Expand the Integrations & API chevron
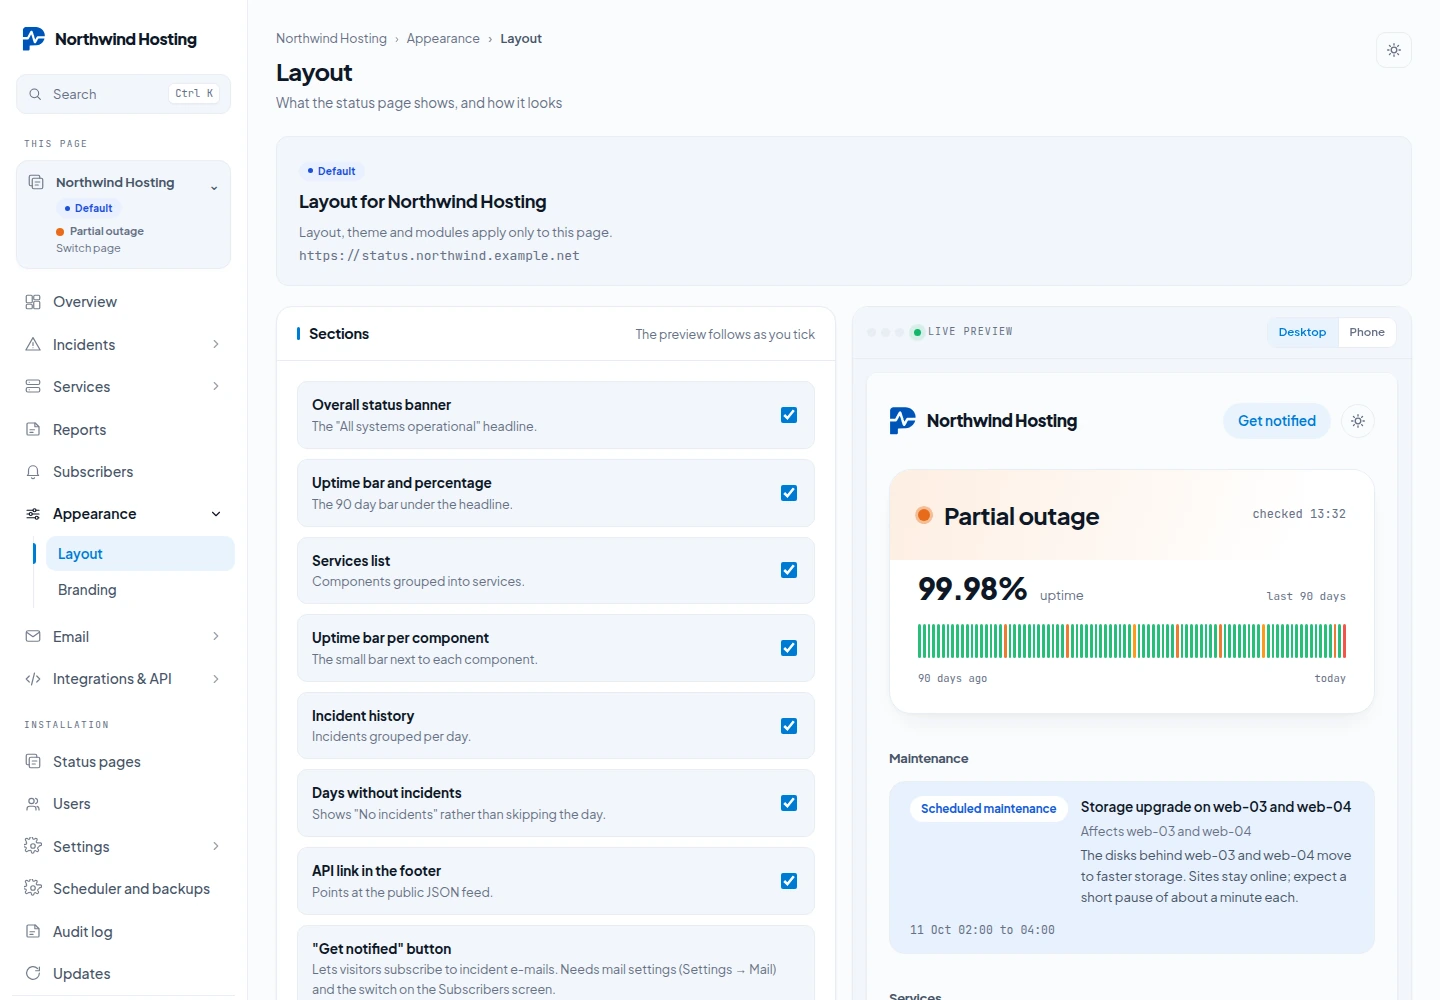The image size is (1440, 1000). (216, 679)
